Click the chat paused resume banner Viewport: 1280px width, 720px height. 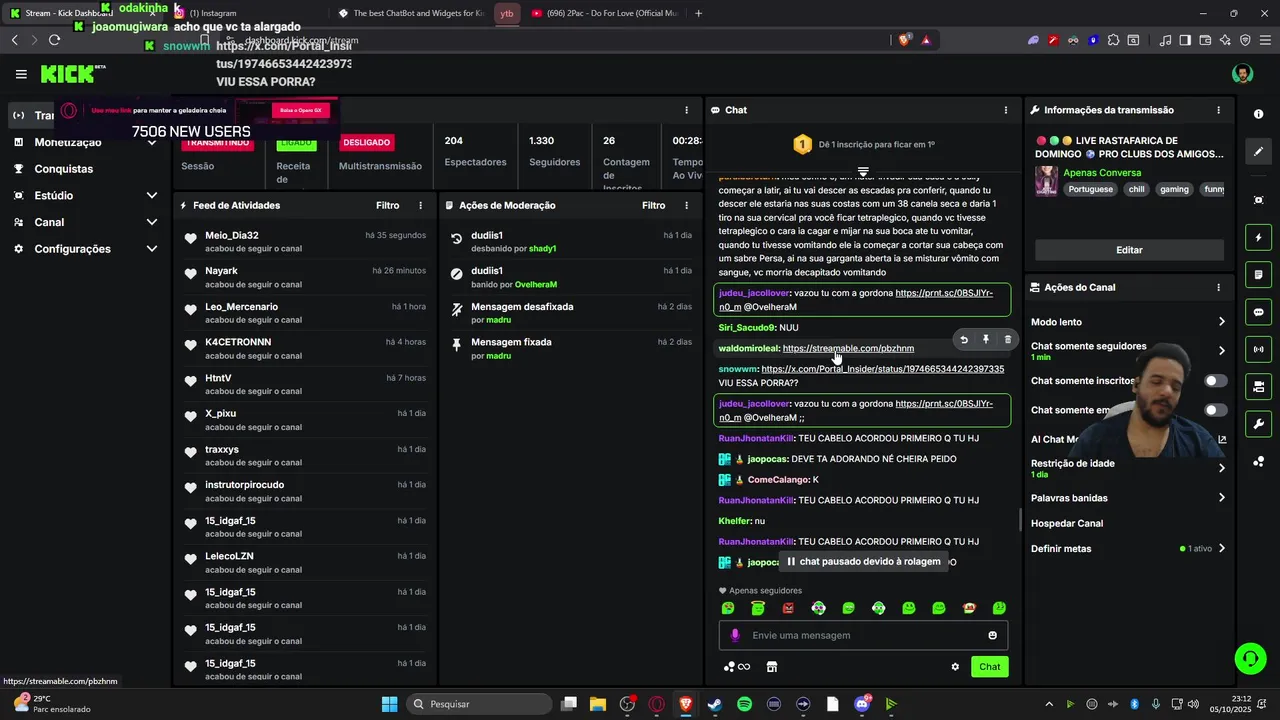tap(864, 562)
